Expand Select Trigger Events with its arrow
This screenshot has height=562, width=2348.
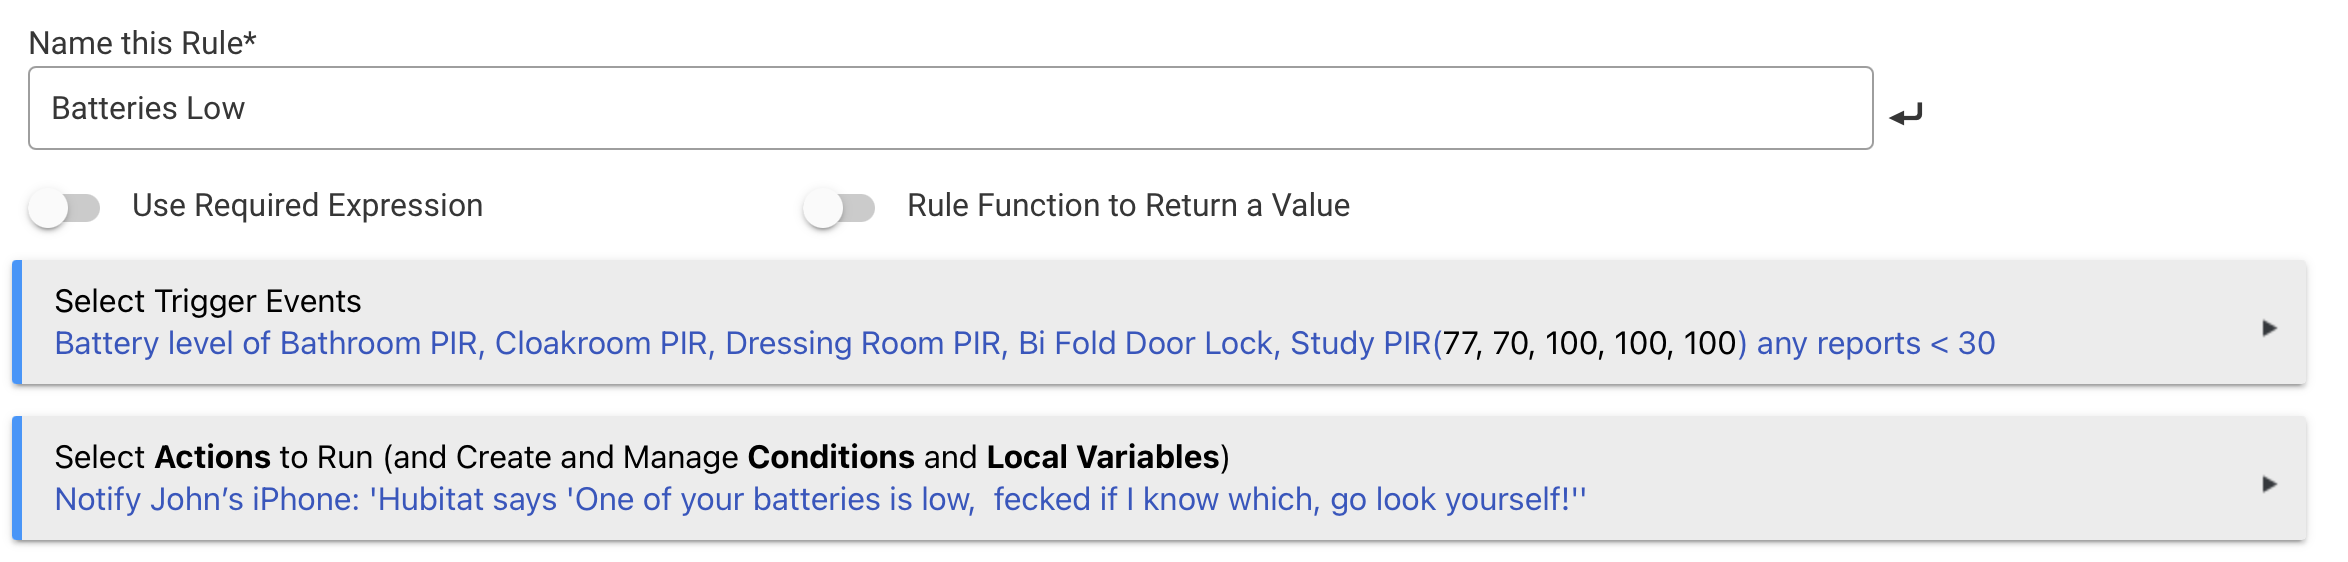click(2269, 328)
